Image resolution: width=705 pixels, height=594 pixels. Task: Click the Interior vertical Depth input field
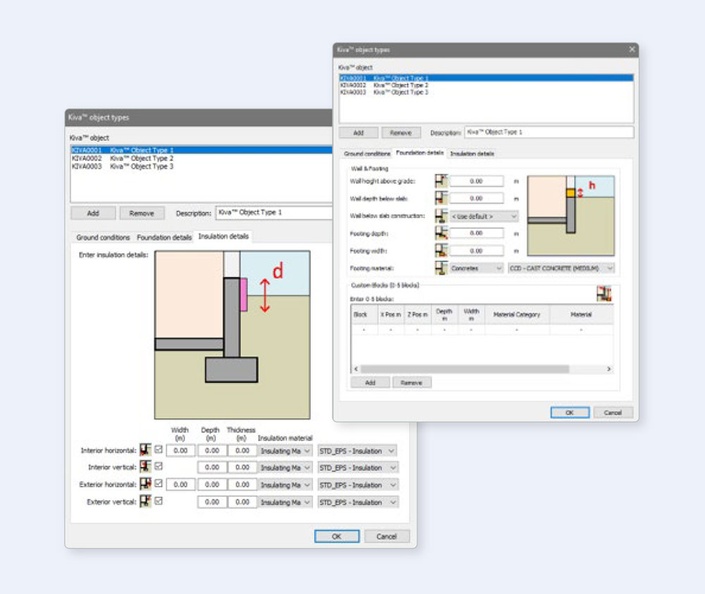212,467
